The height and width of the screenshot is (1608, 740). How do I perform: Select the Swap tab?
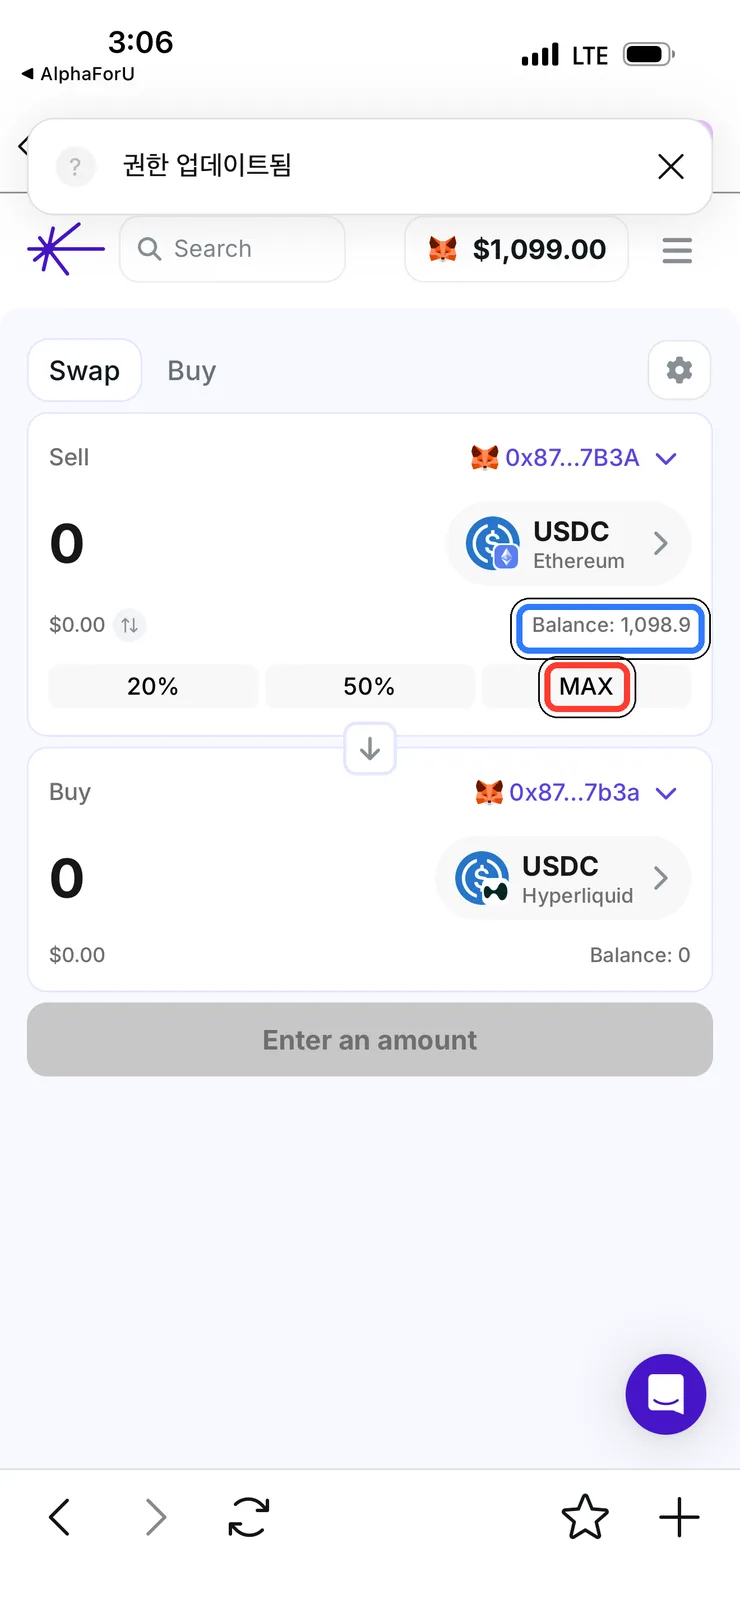click(x=84, y=371)
